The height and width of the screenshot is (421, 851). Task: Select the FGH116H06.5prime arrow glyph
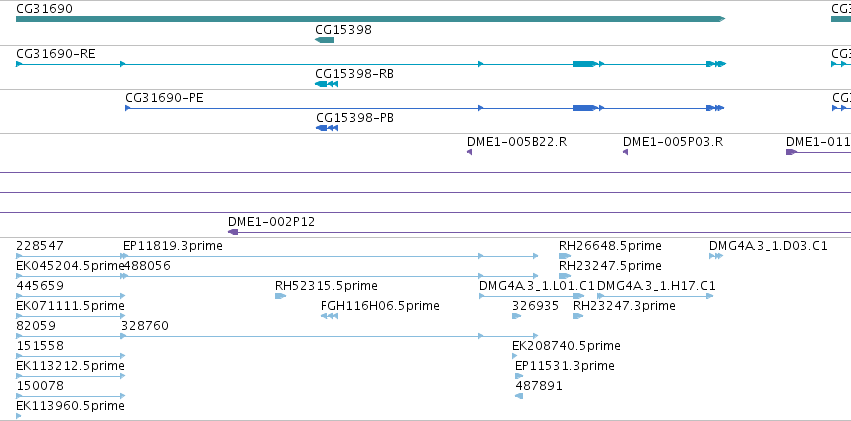click(x=329, y=316)
